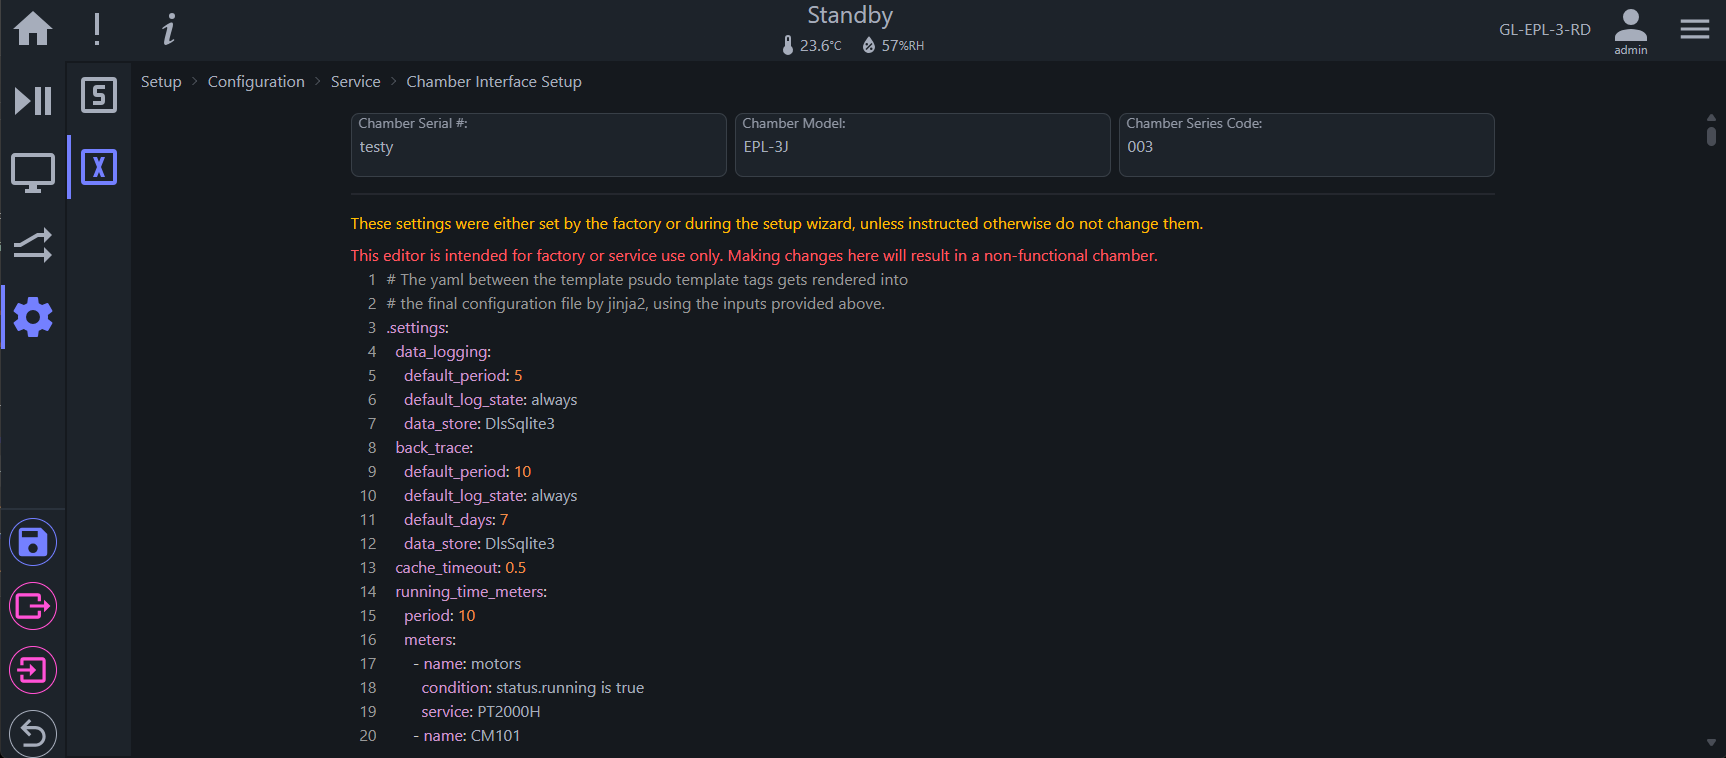Open the hamburger menu
The width and height of the screenshot is (1726, 758).
(1695, 29)
